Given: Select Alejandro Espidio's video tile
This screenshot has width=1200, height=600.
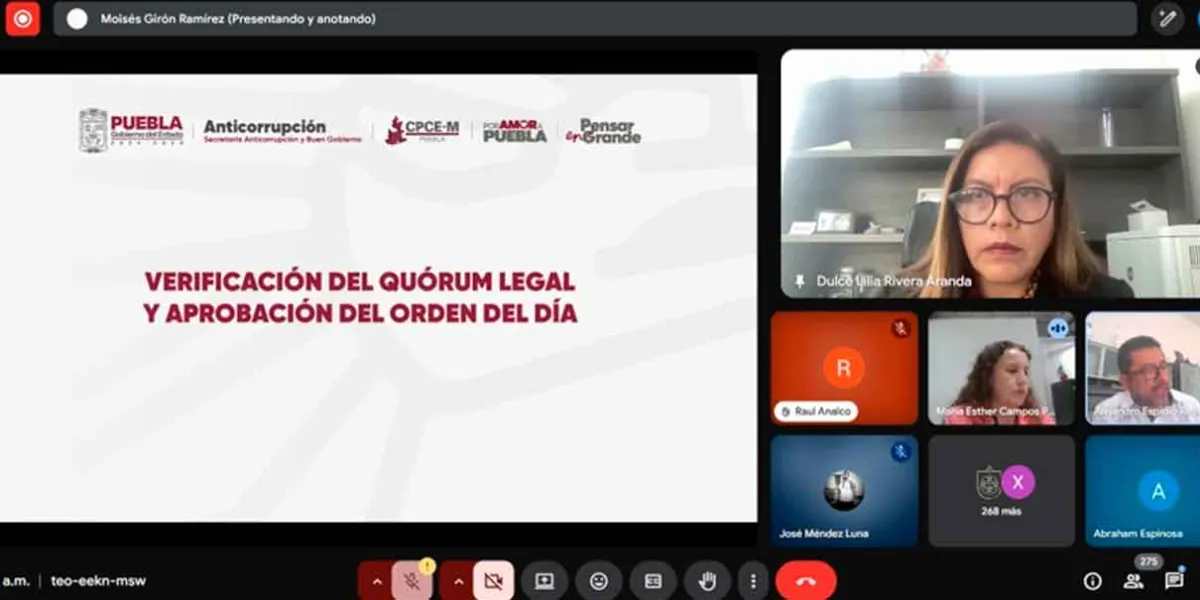Looking at the screenshot, I should tap(1143, 369).
